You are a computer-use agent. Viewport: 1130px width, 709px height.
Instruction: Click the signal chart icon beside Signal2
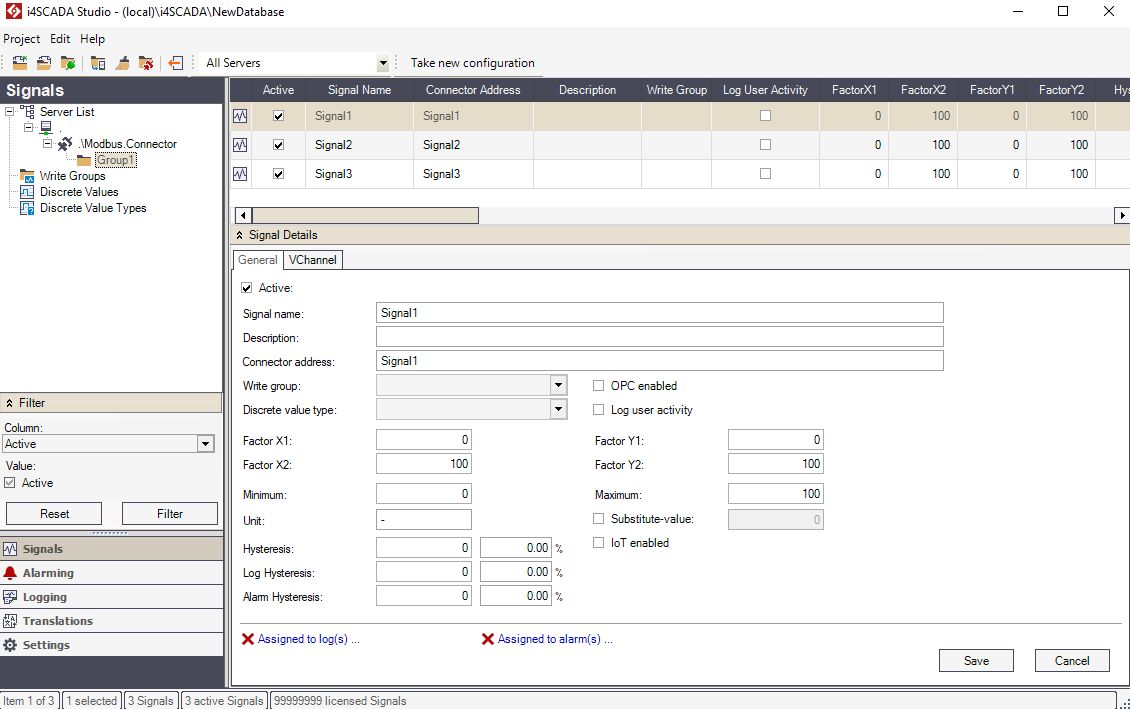click(x=239, y=144)
